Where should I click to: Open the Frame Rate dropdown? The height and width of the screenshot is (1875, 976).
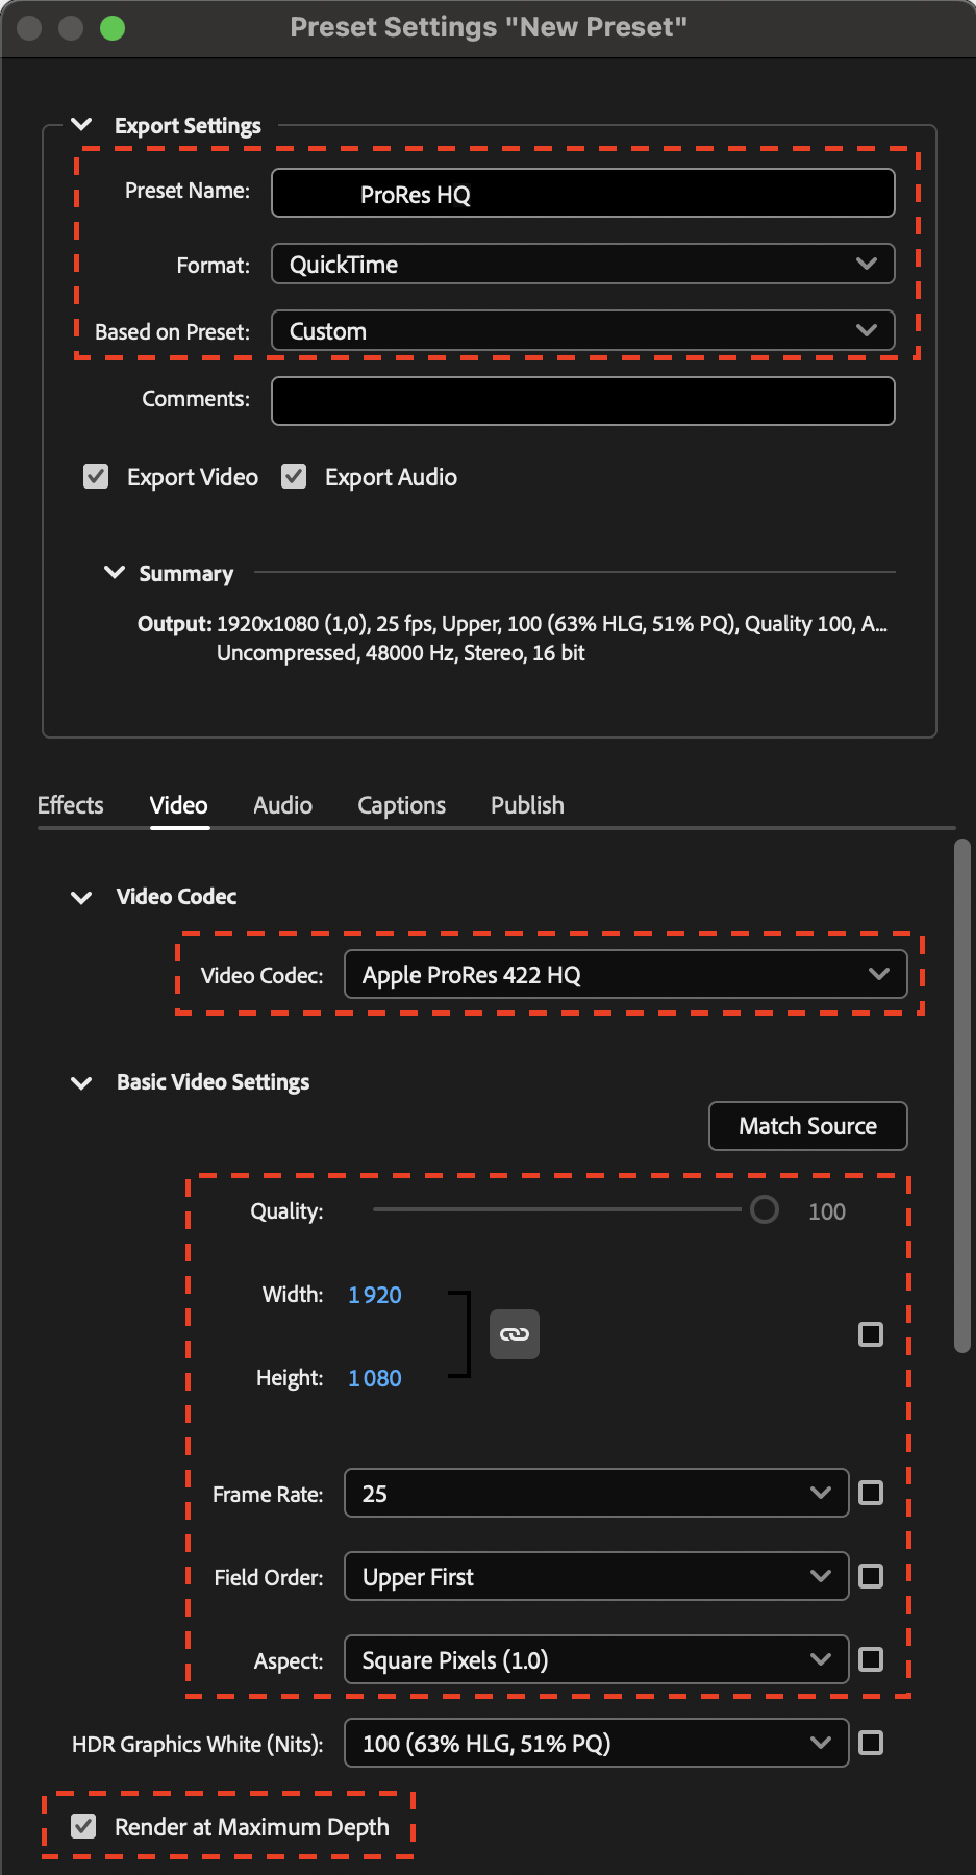tap(597, 1493)
